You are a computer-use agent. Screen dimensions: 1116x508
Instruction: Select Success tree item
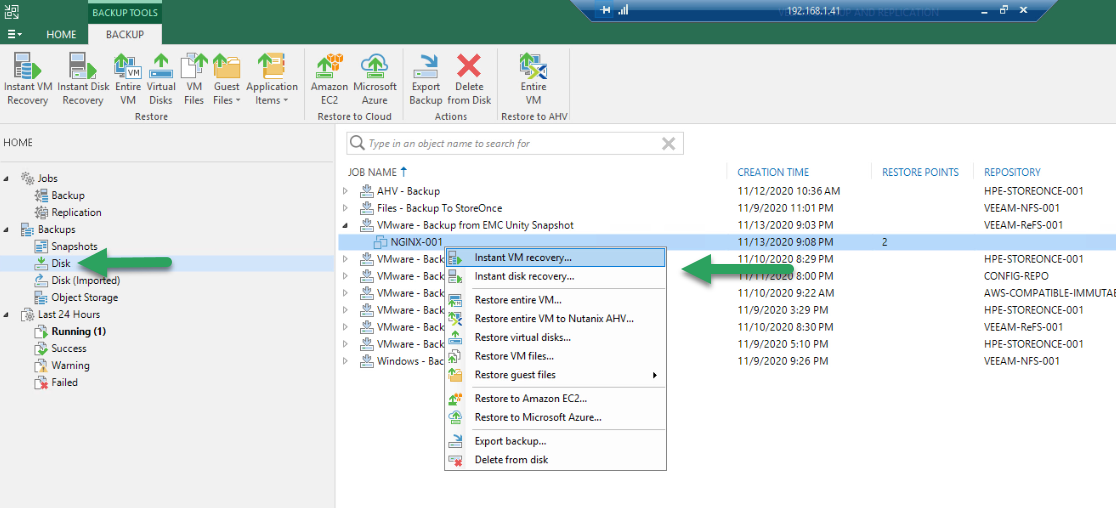(68, 349)
